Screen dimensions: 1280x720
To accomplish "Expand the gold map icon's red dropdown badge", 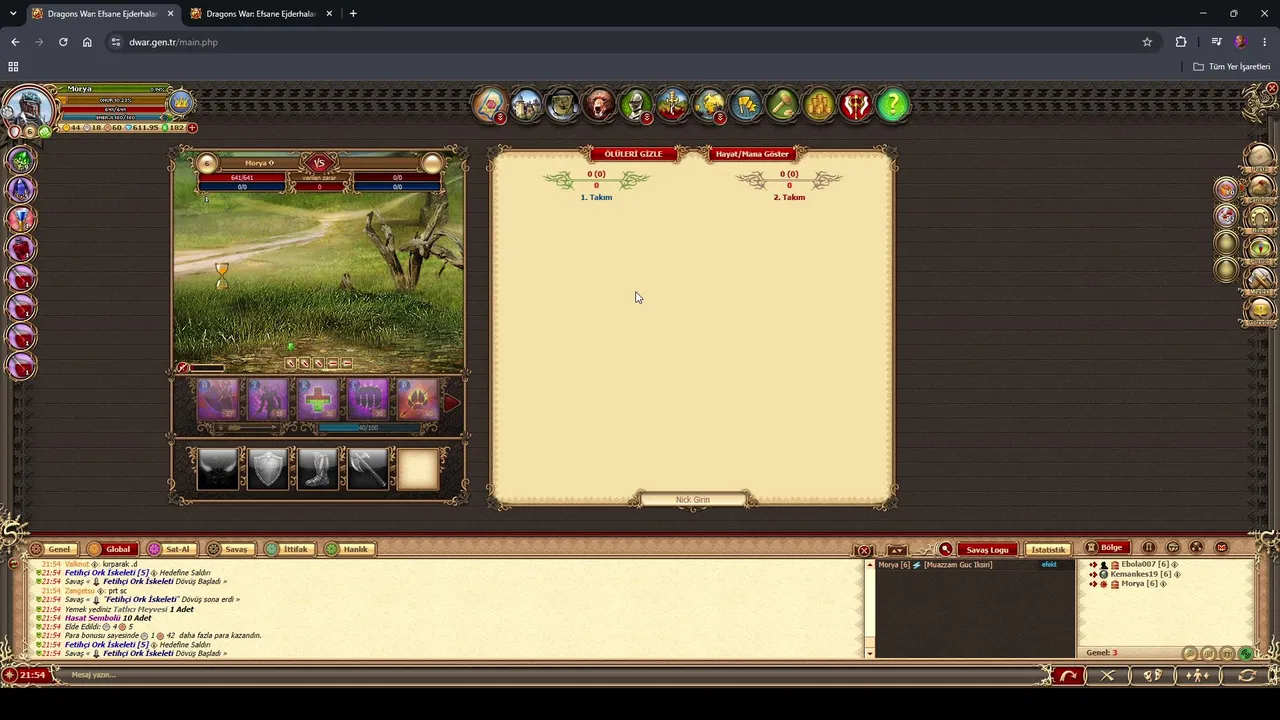I will [720, 118].
